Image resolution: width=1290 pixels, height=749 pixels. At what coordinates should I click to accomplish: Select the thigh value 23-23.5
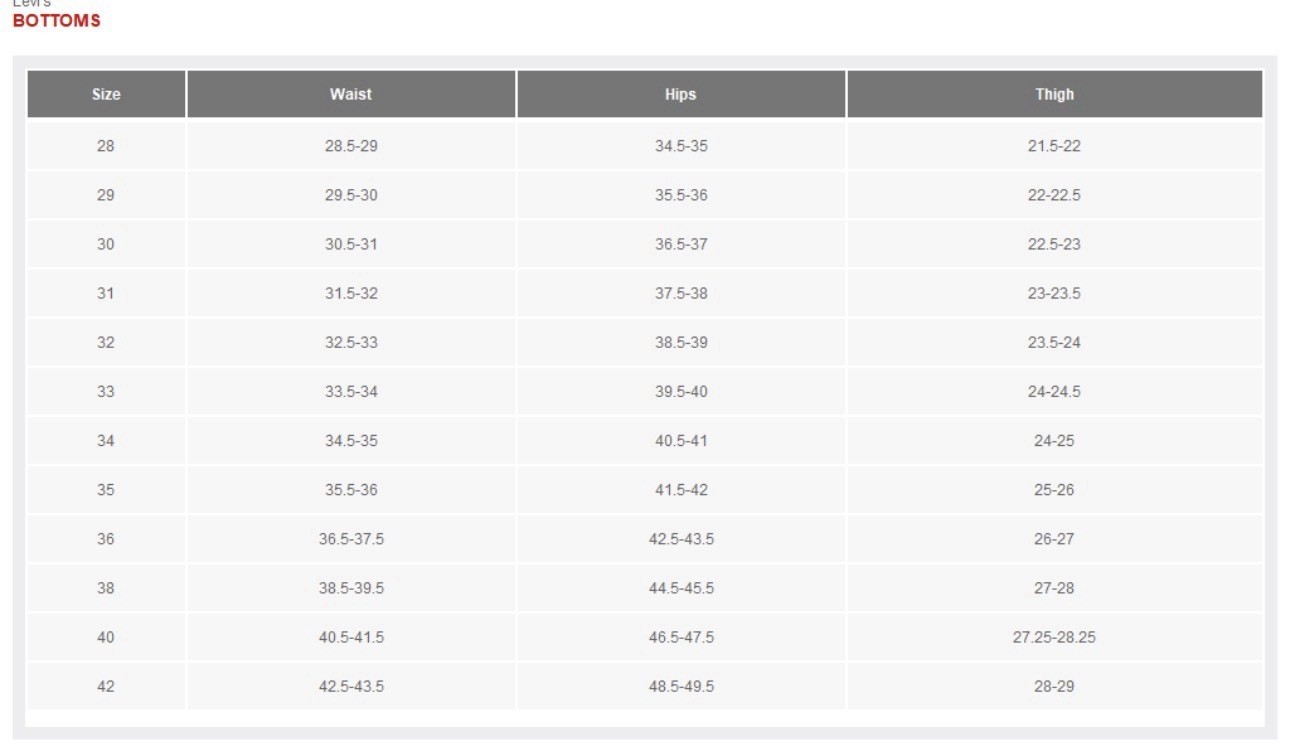[1054, 293]
